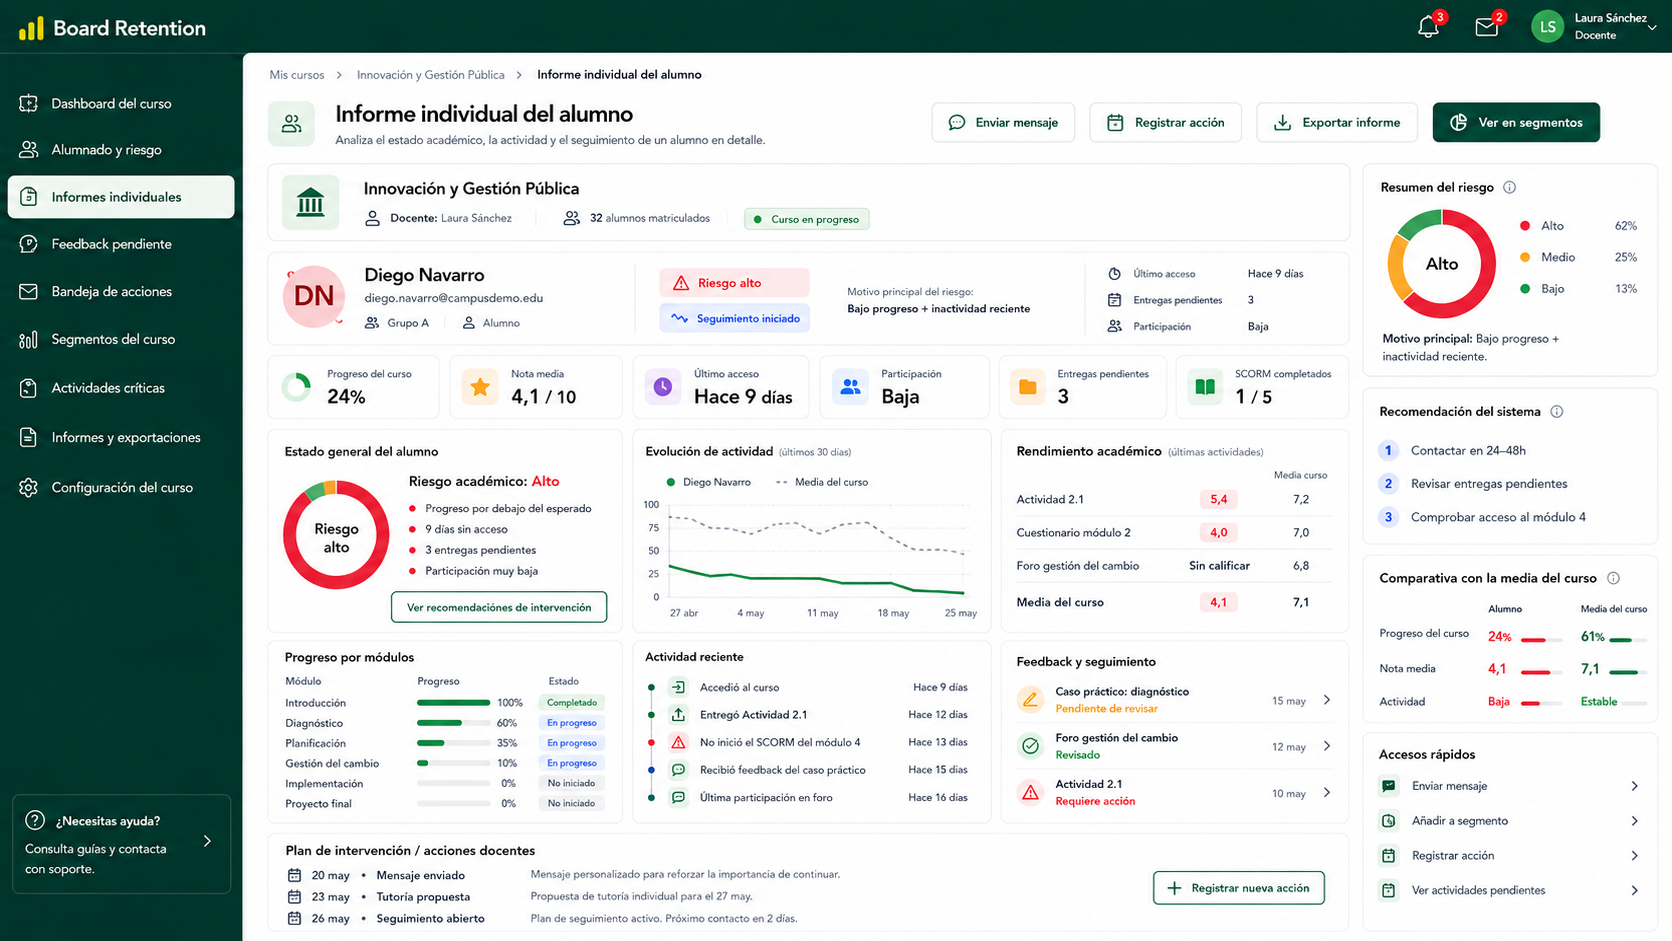
Task: Click the Foro gestión Revisado check icon
Action: (x=1030, y=746)
